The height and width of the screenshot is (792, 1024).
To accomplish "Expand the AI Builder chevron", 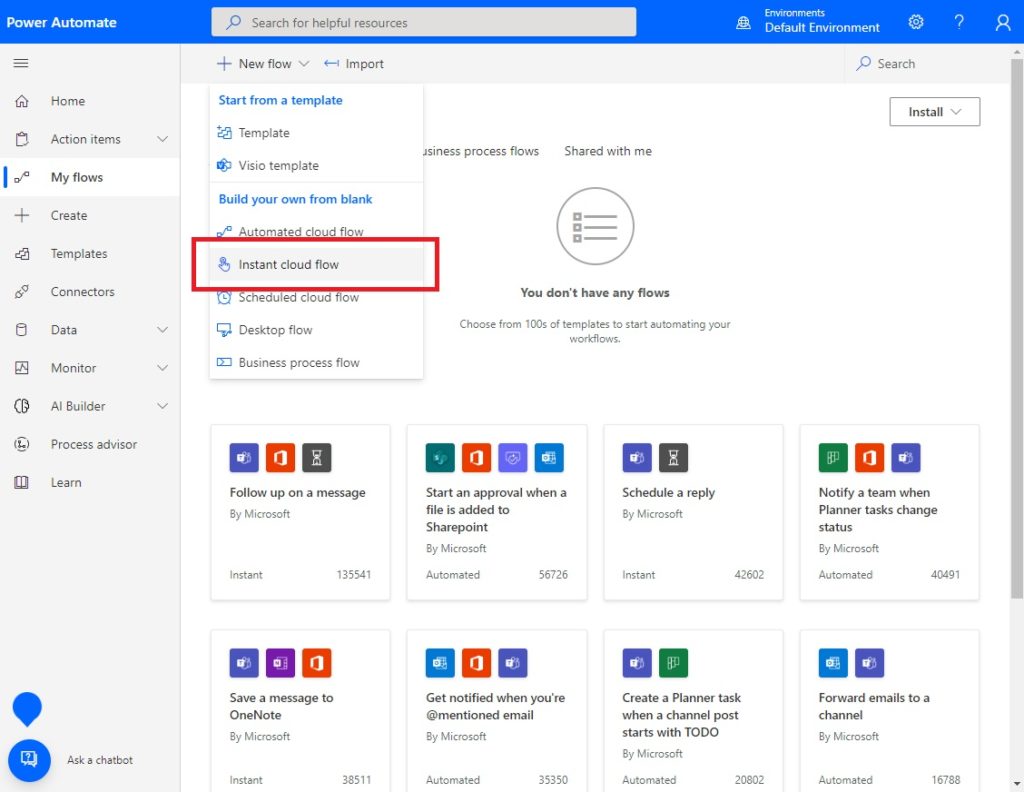I will tap(163, 406).
